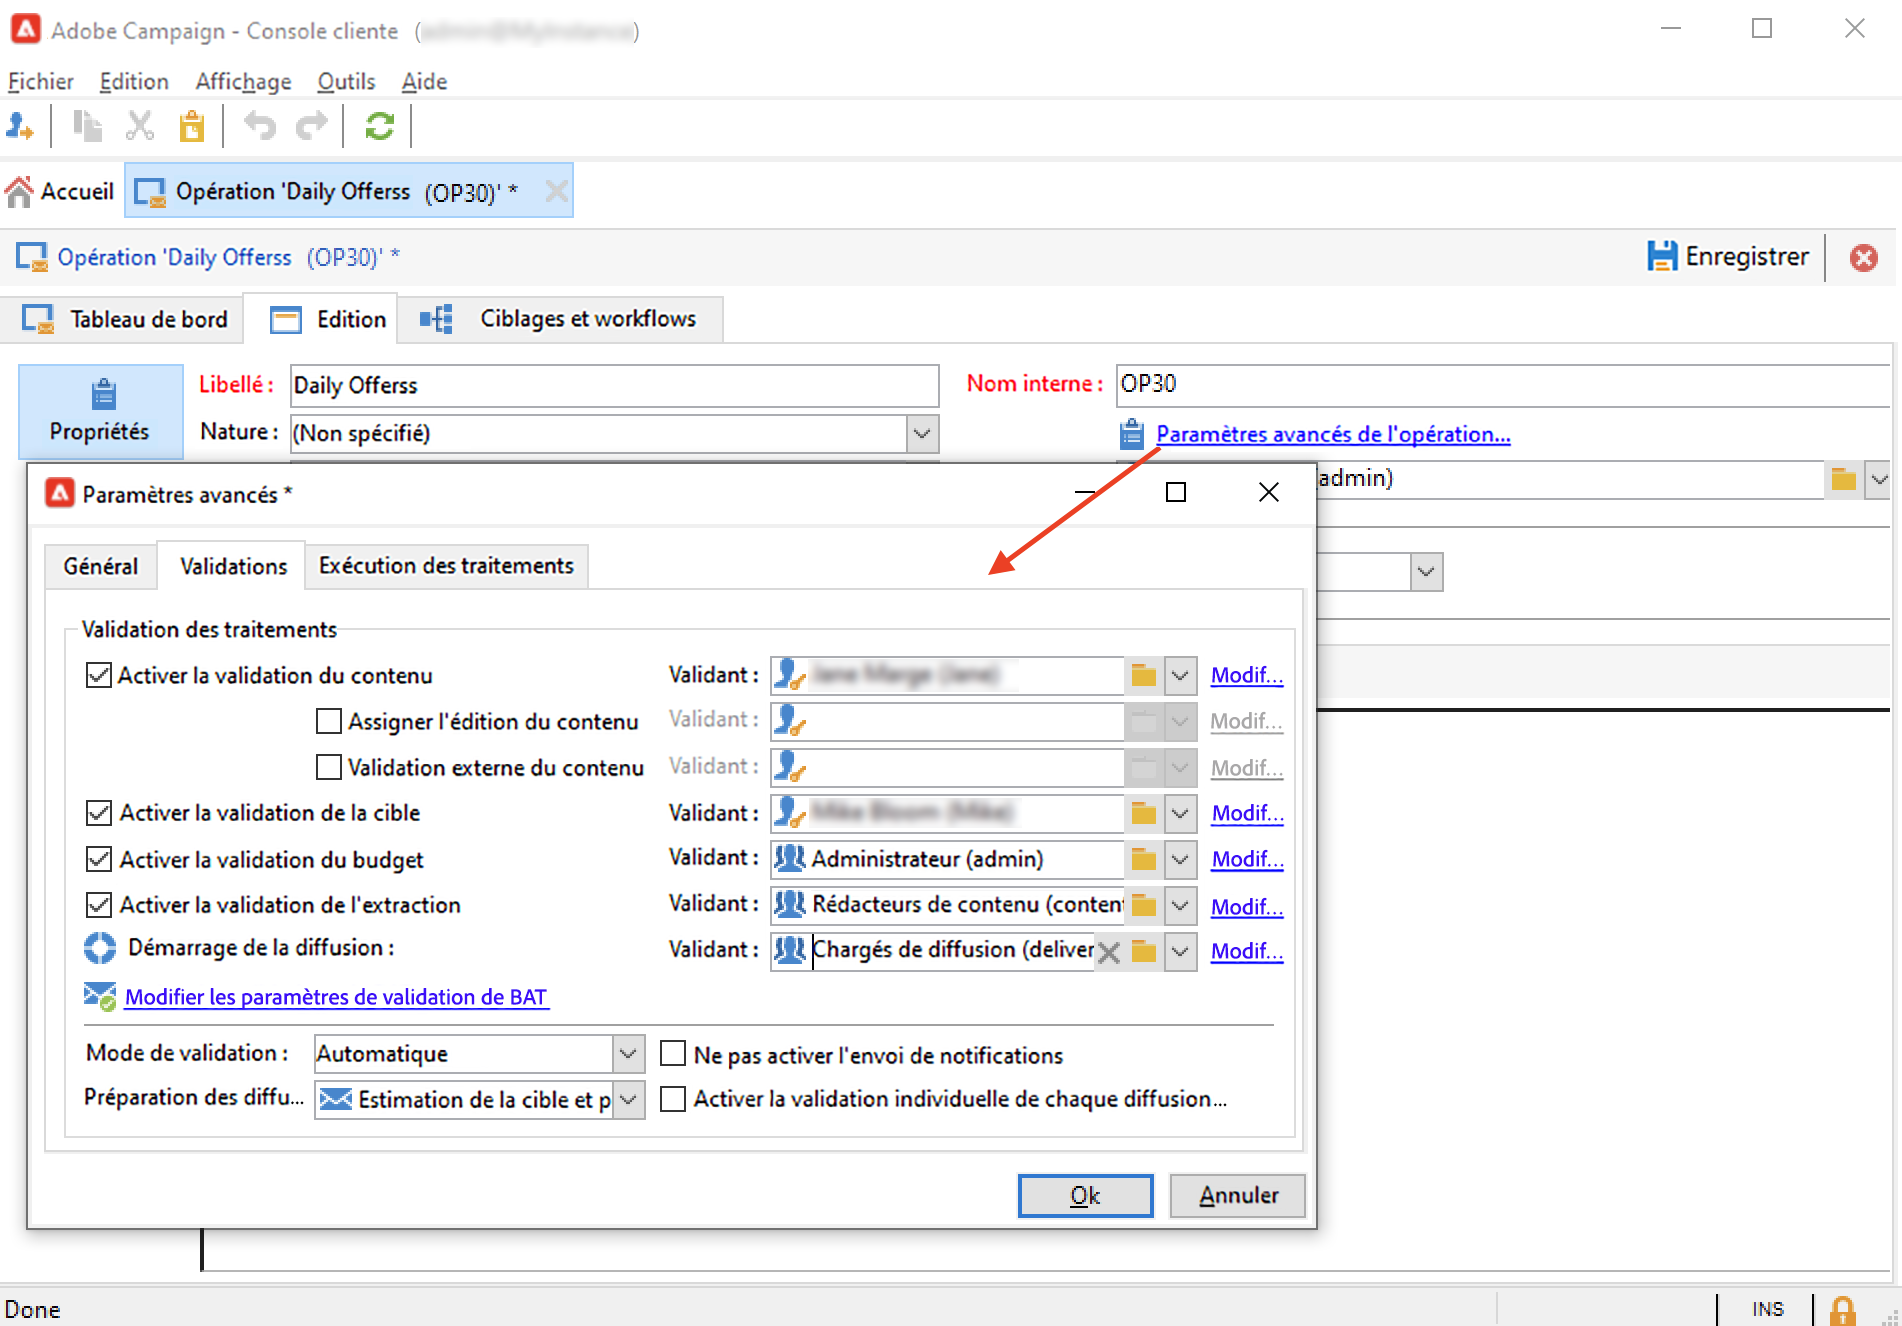The image size is (1902, 1326).
Task: Click the red close icon beside Enregistrer
Action: pyautogui.click(x=1863, y=258)
